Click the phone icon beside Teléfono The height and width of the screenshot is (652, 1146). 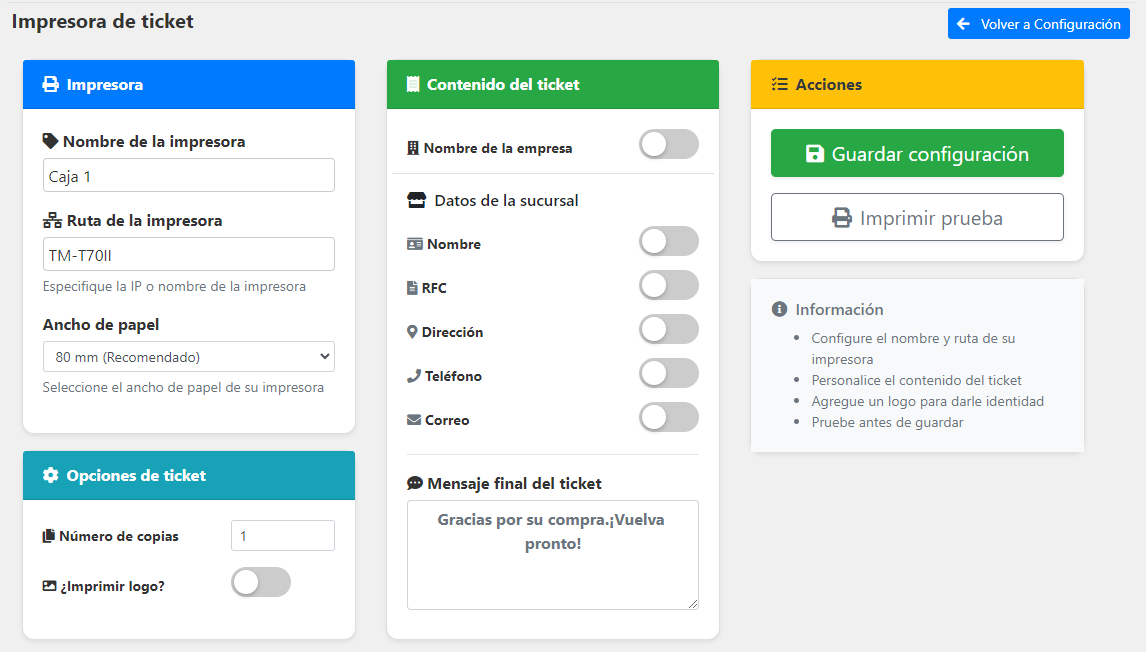point(414,375)
